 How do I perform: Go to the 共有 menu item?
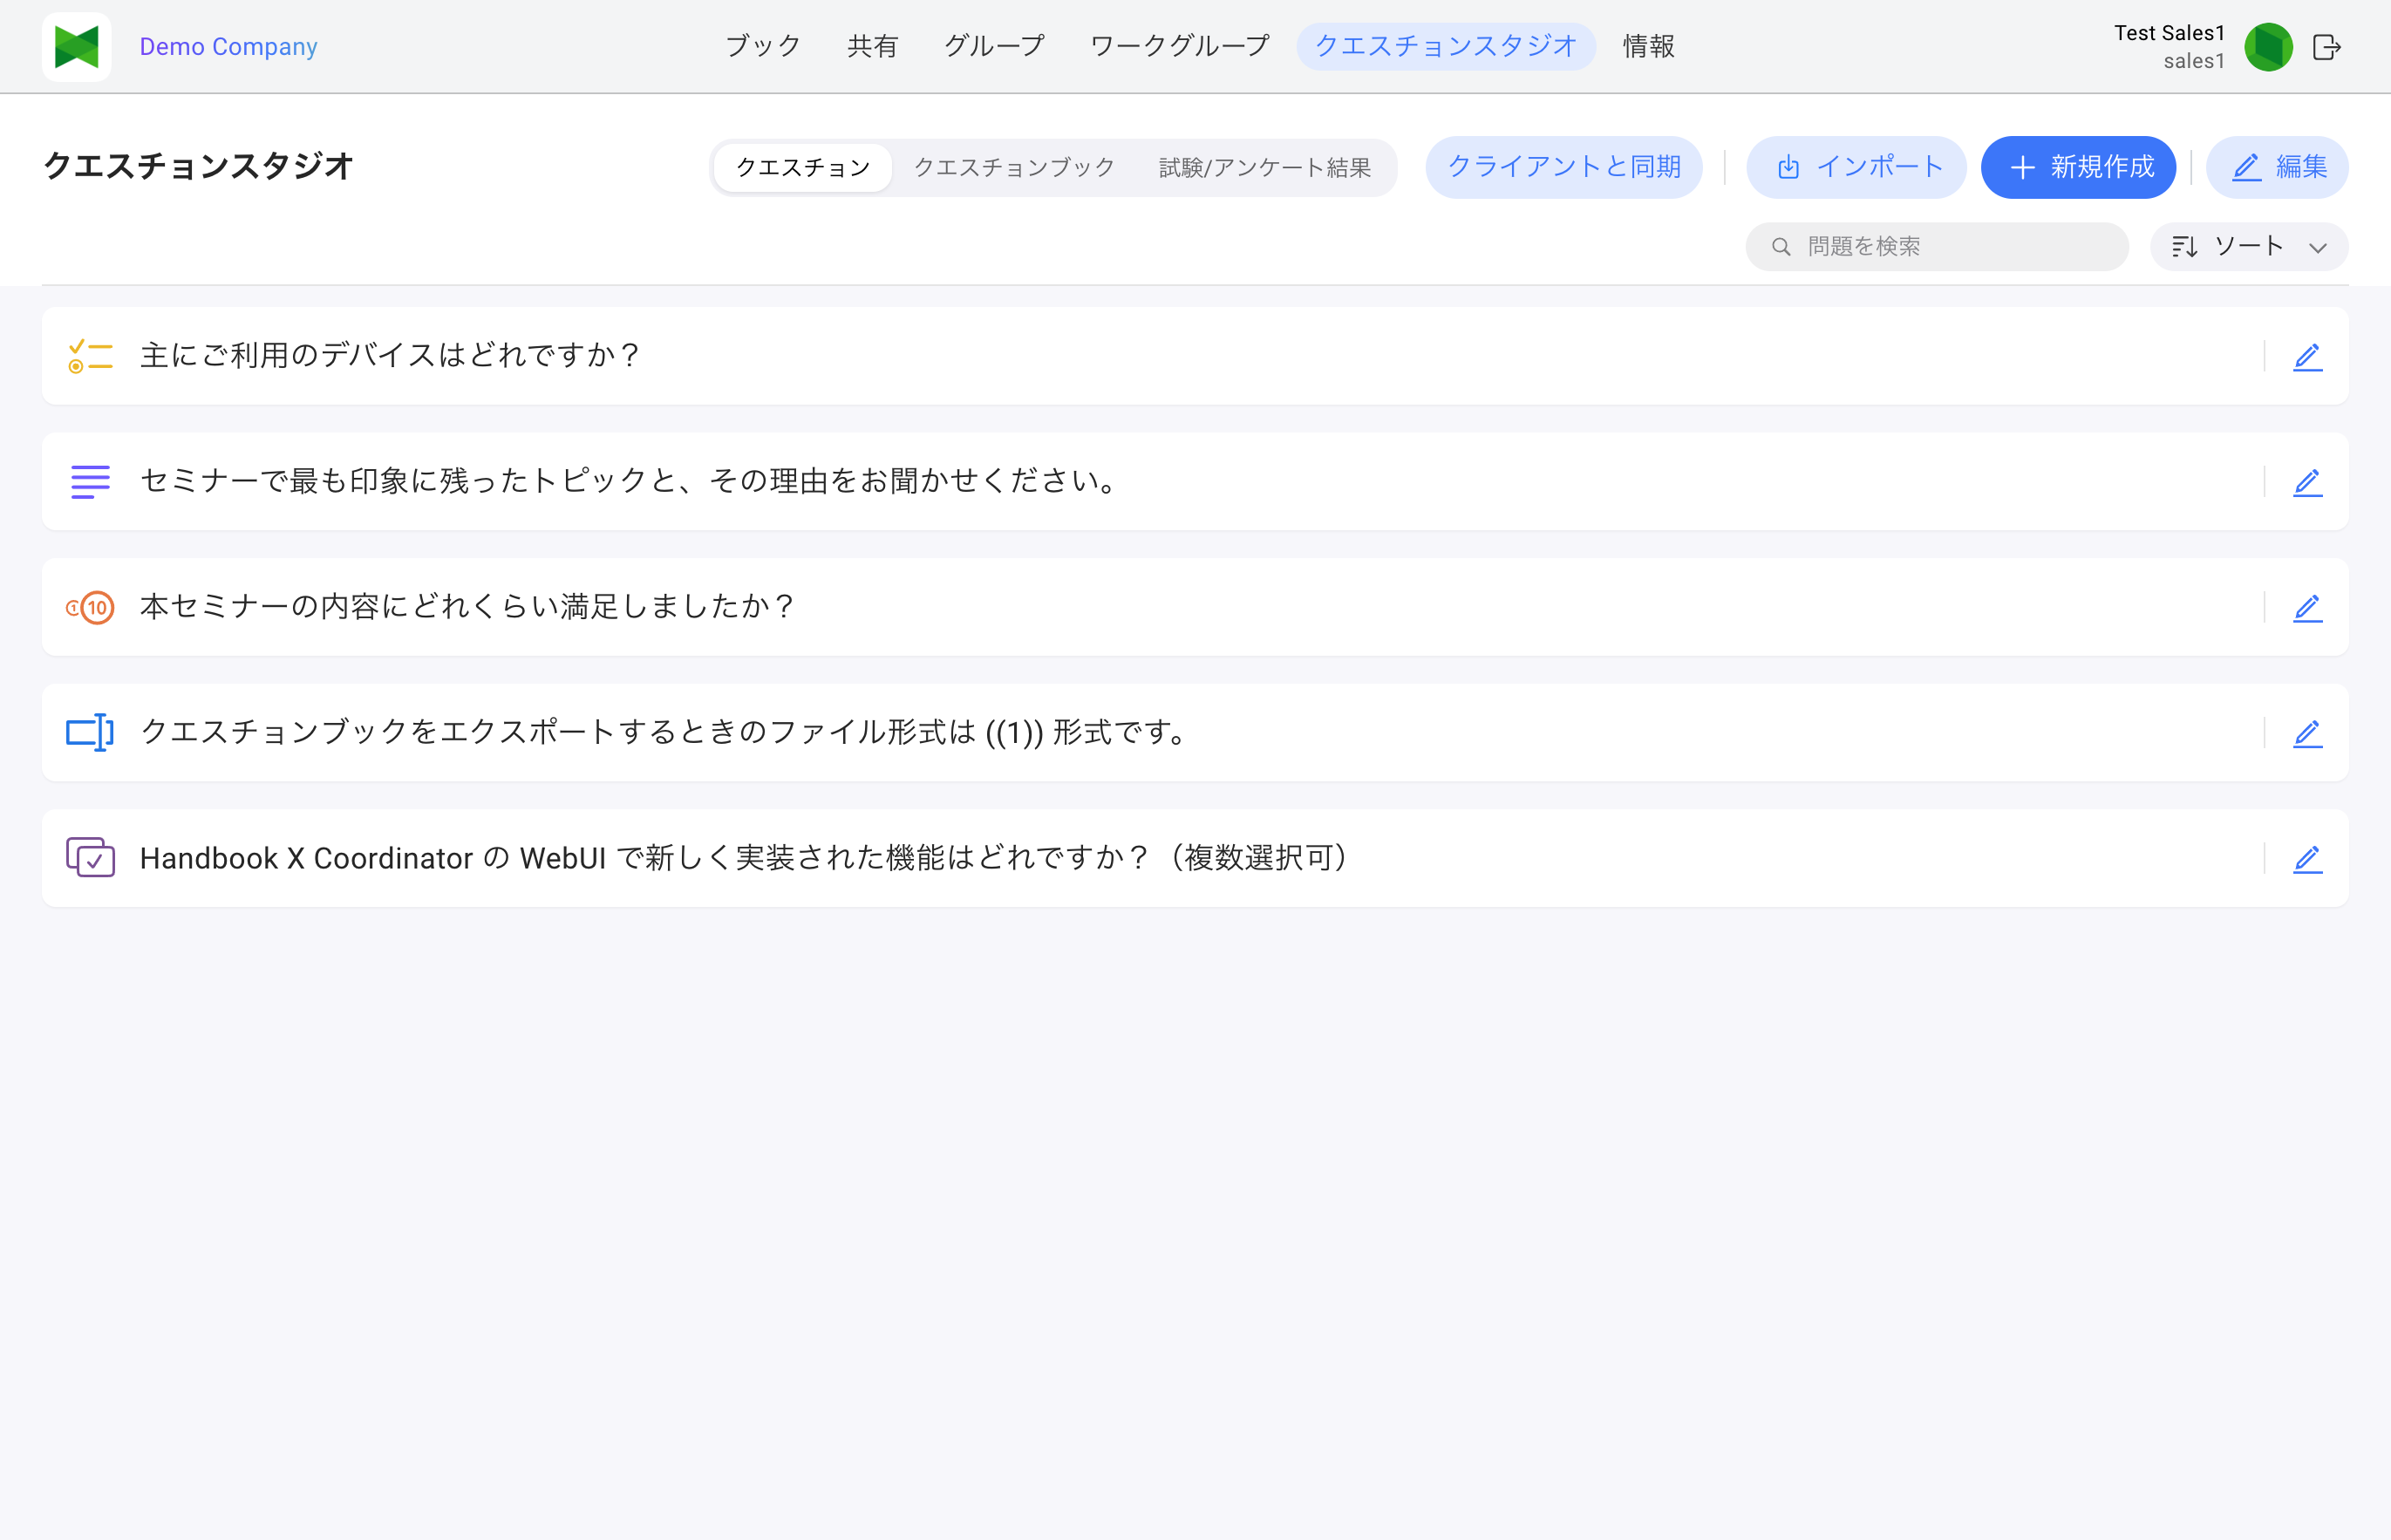[873, 46]
